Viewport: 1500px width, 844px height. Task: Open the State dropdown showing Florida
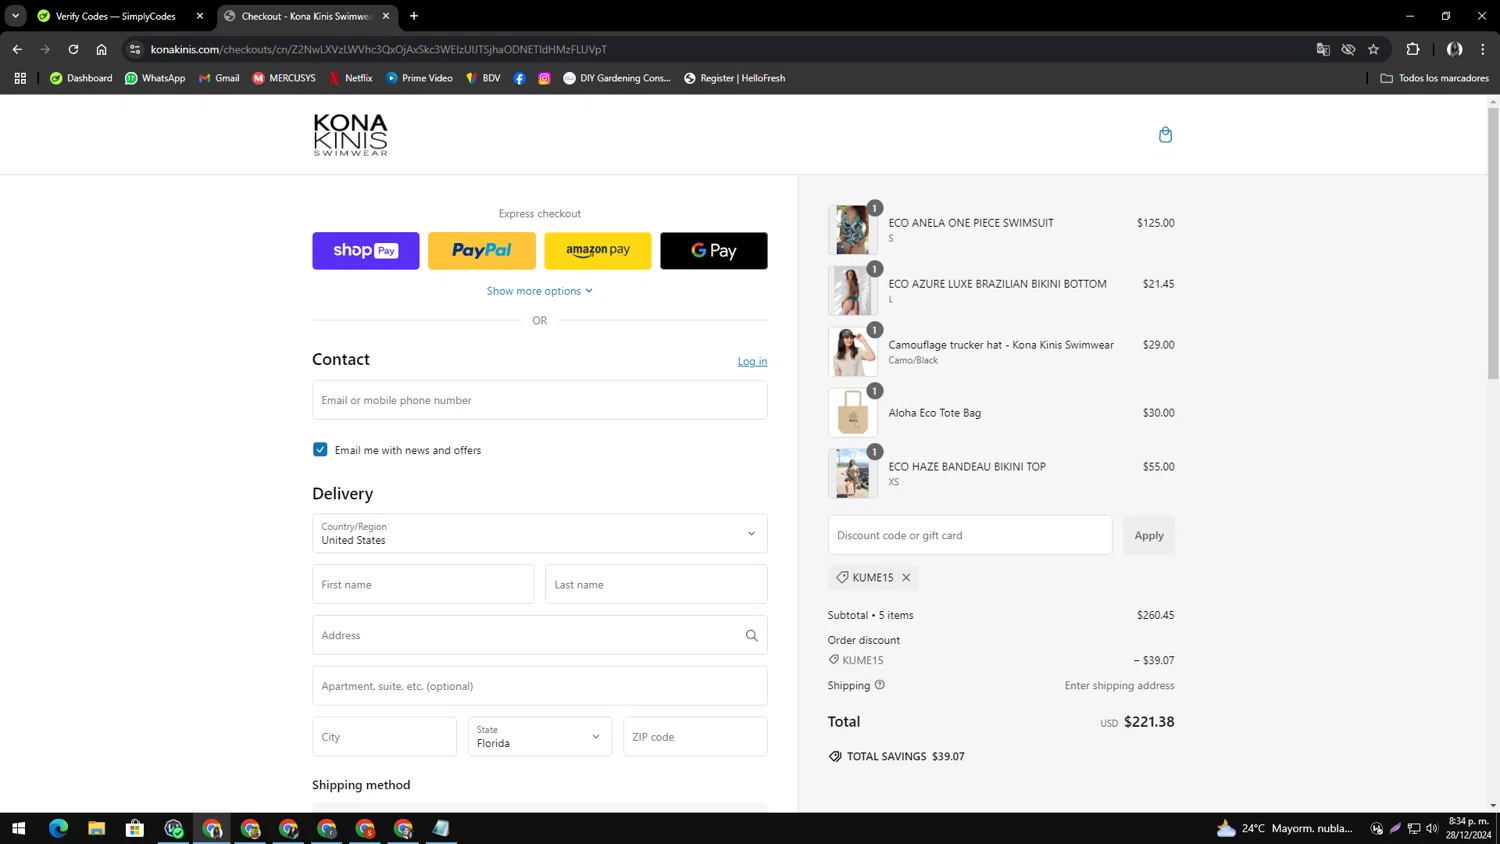540,737
